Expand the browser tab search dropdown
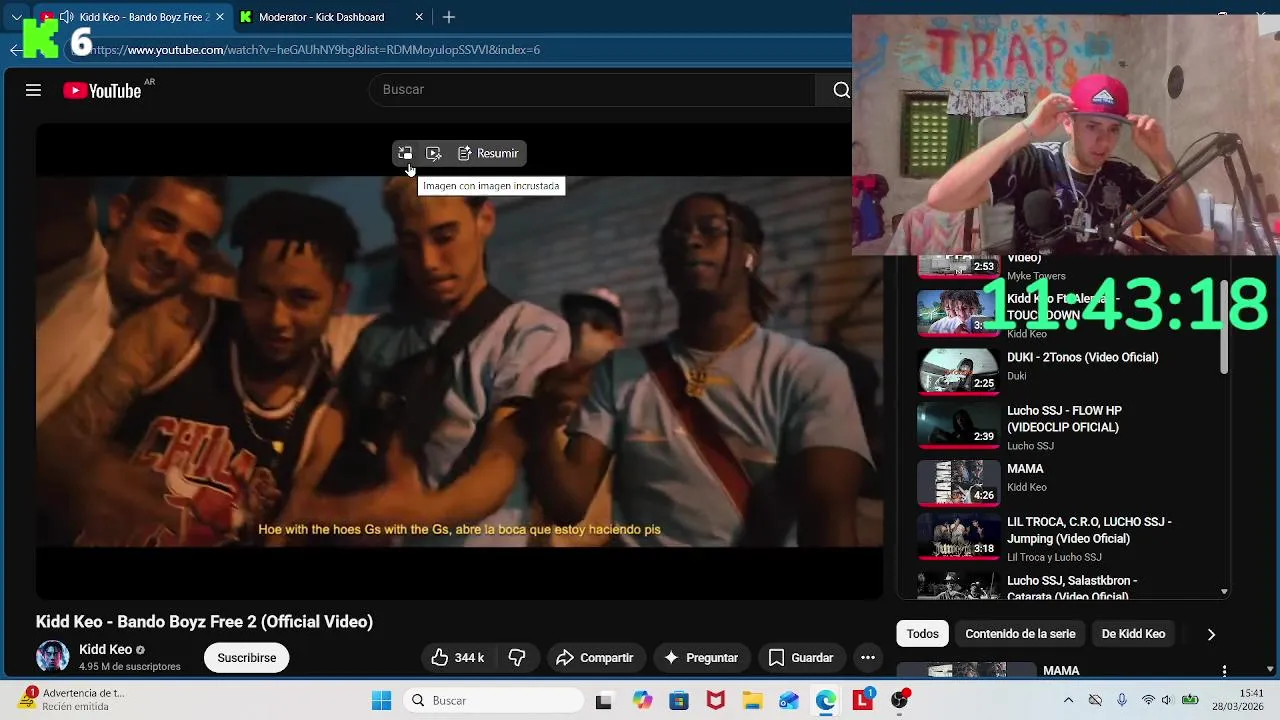 (17, 17)
